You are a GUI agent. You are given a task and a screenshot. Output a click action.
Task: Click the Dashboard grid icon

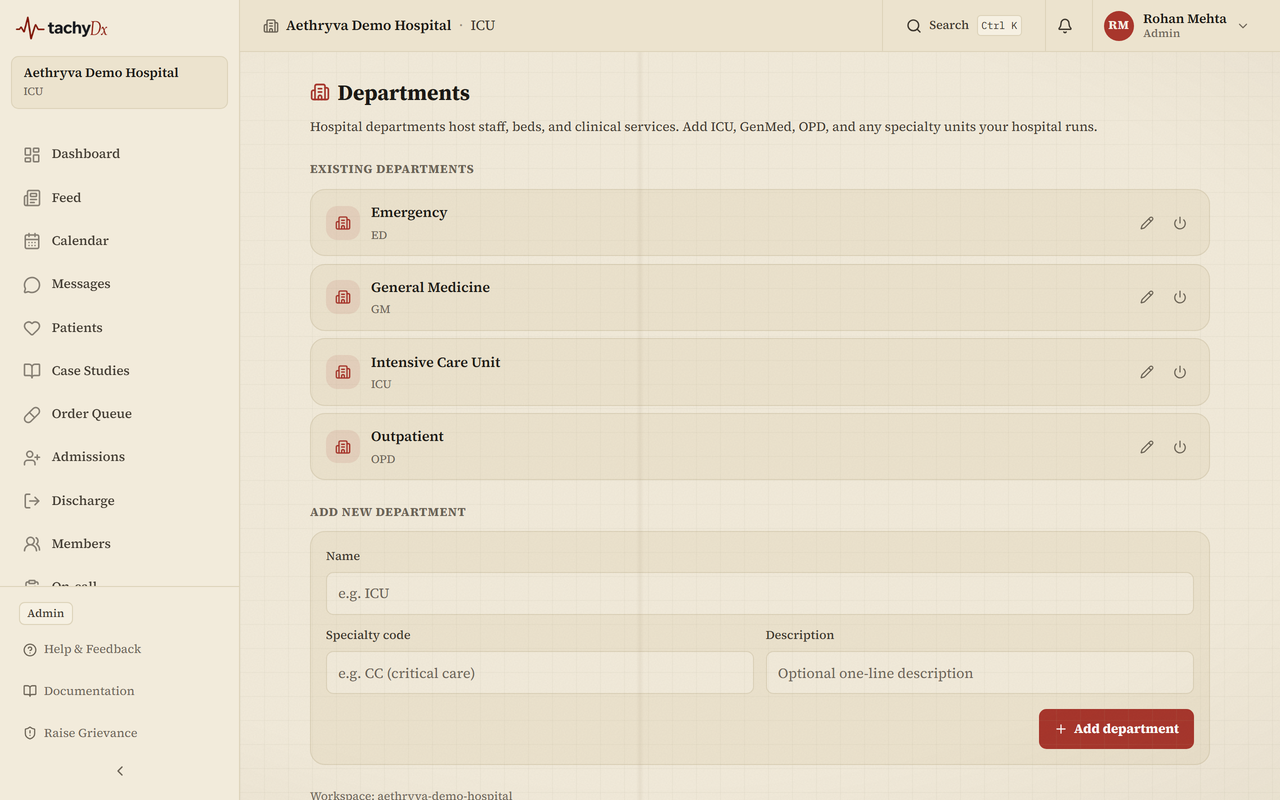tap(32, 154)
